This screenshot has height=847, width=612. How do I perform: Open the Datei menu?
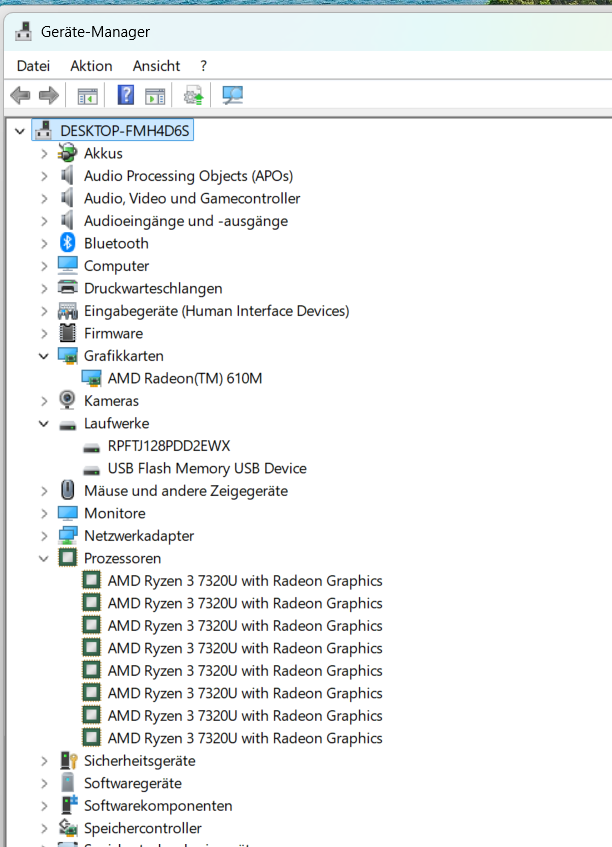pyautogui.click(x=33, y=66)
